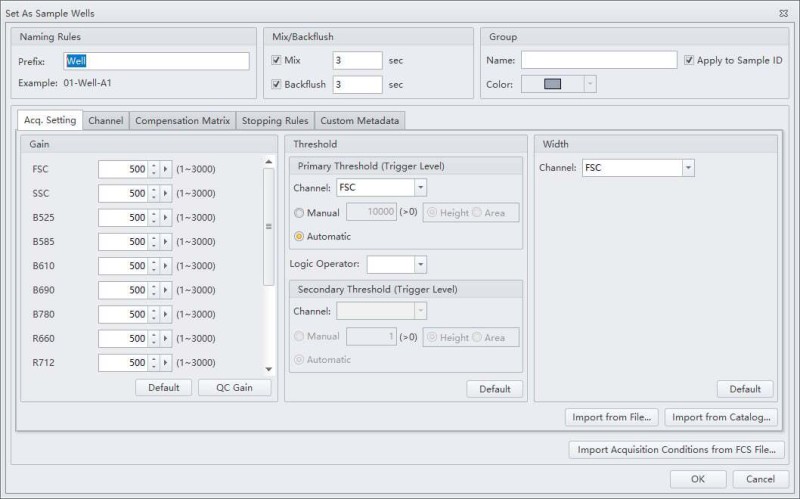800x499 pixels.
Task: Click the Threshold panel Default button
Action: click(494, 389)
